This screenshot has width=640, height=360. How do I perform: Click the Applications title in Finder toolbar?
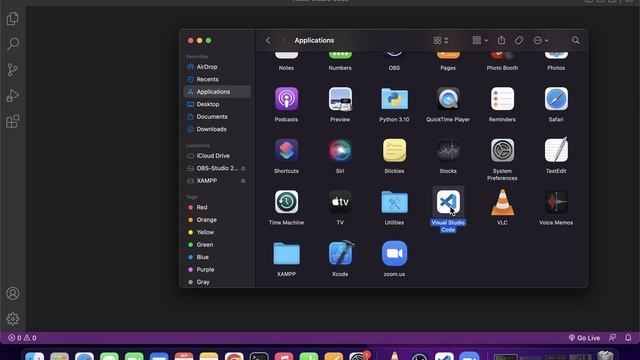pyautogui.click(x=314, y=40)
